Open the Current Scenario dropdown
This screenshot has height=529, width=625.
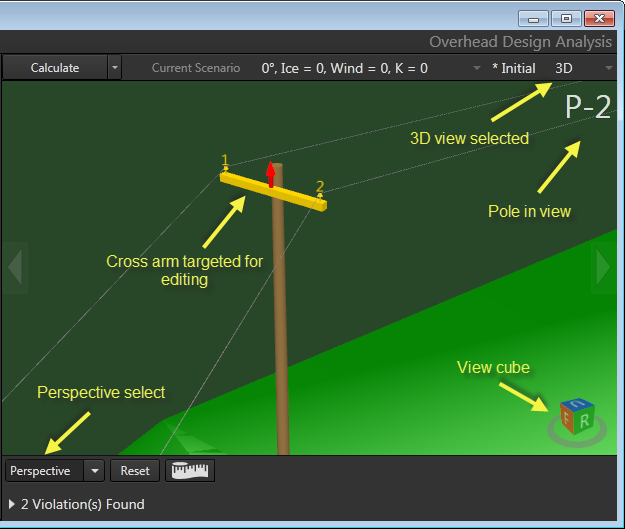477,68
